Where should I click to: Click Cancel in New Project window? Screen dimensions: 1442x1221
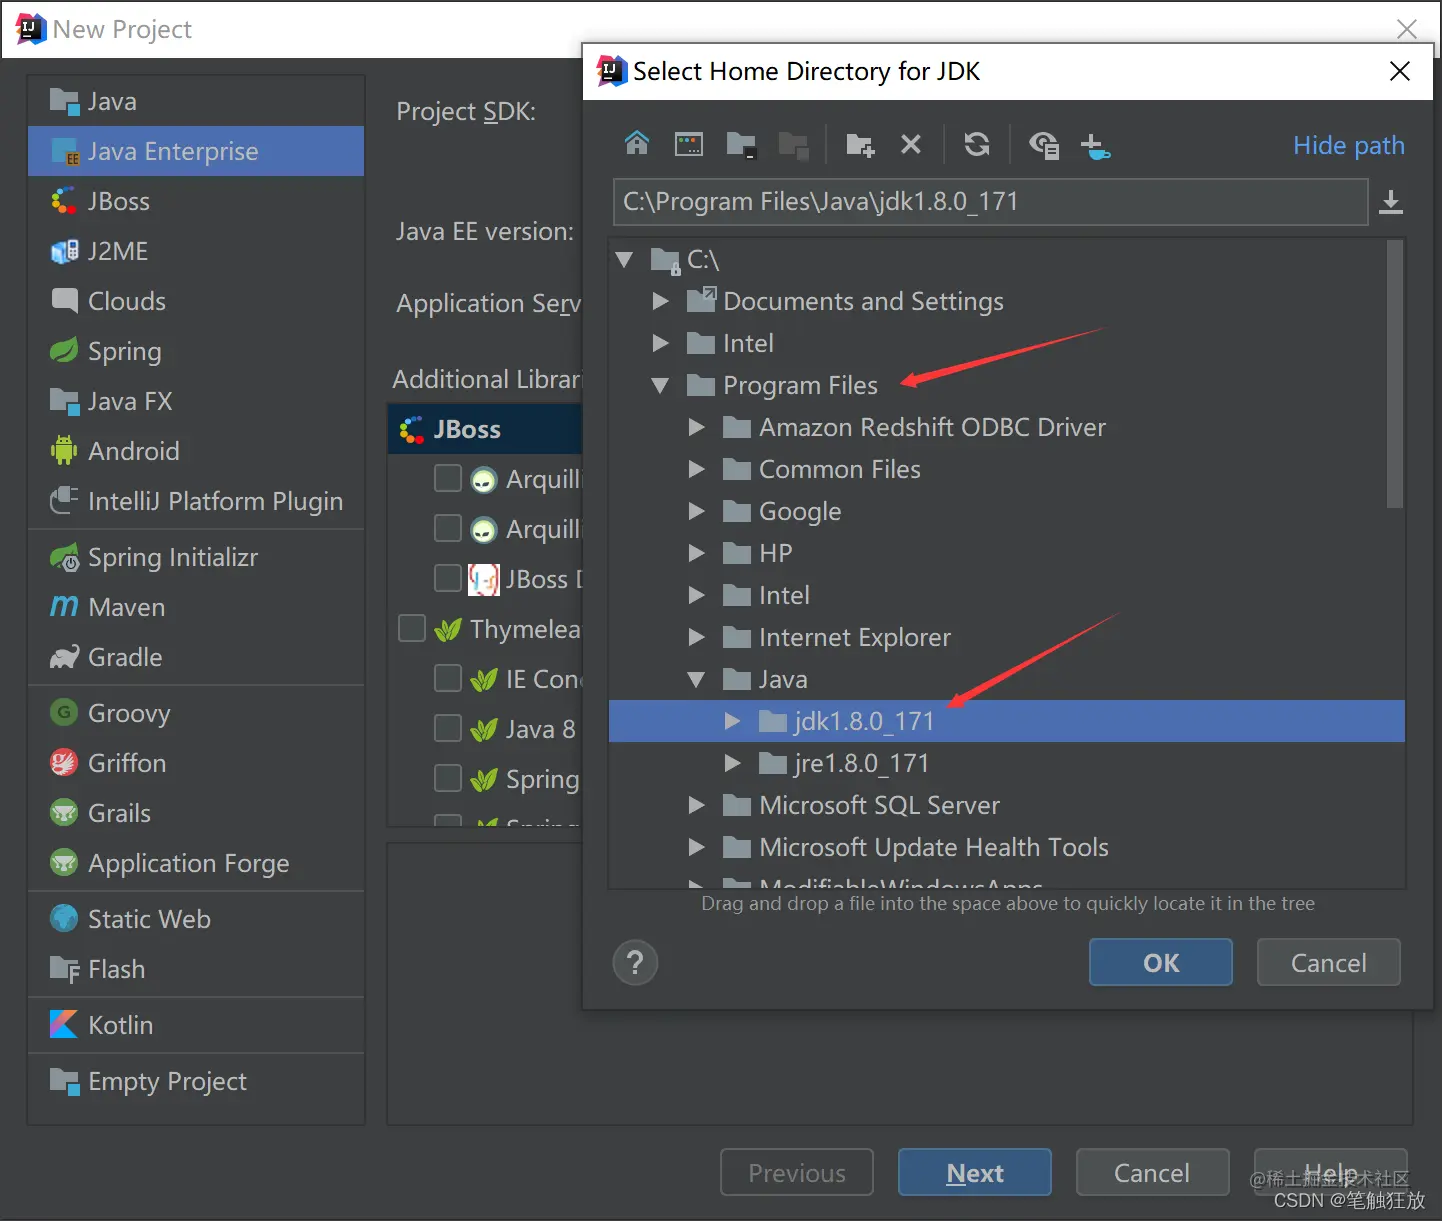1152,1172
